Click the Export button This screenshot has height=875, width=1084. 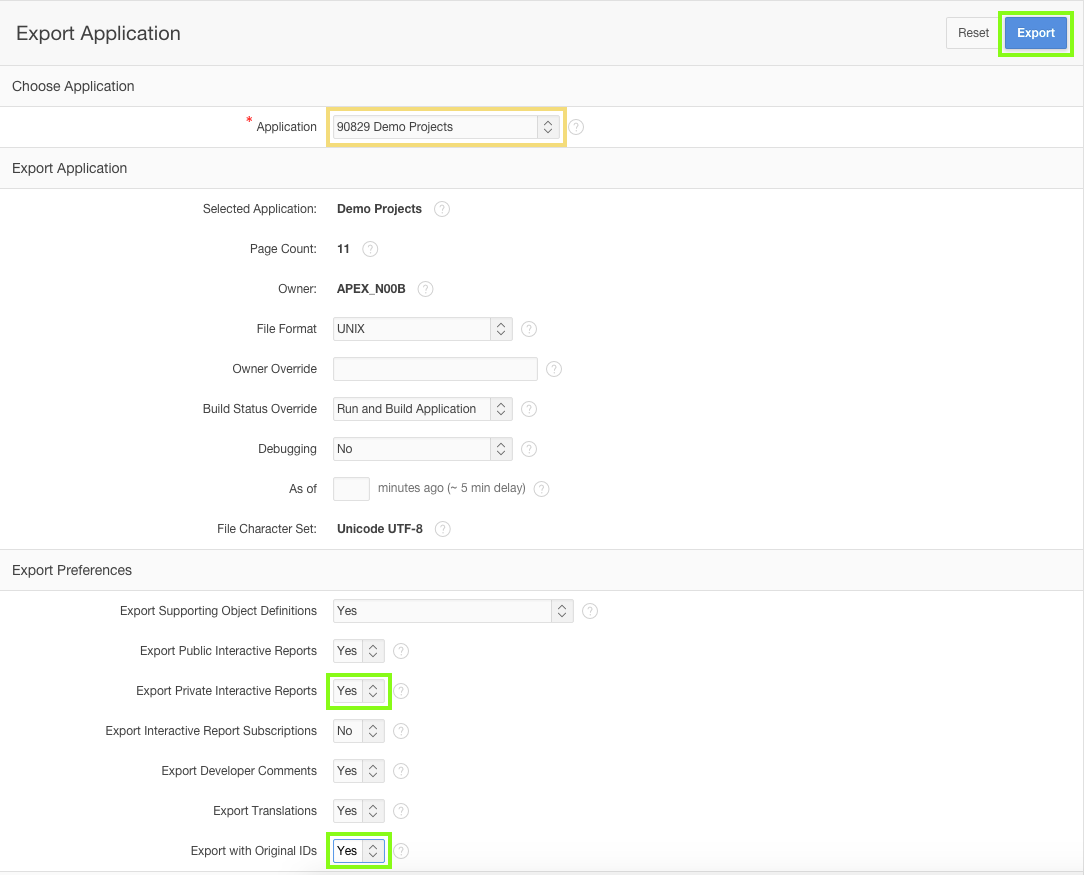click(1035, 33)
